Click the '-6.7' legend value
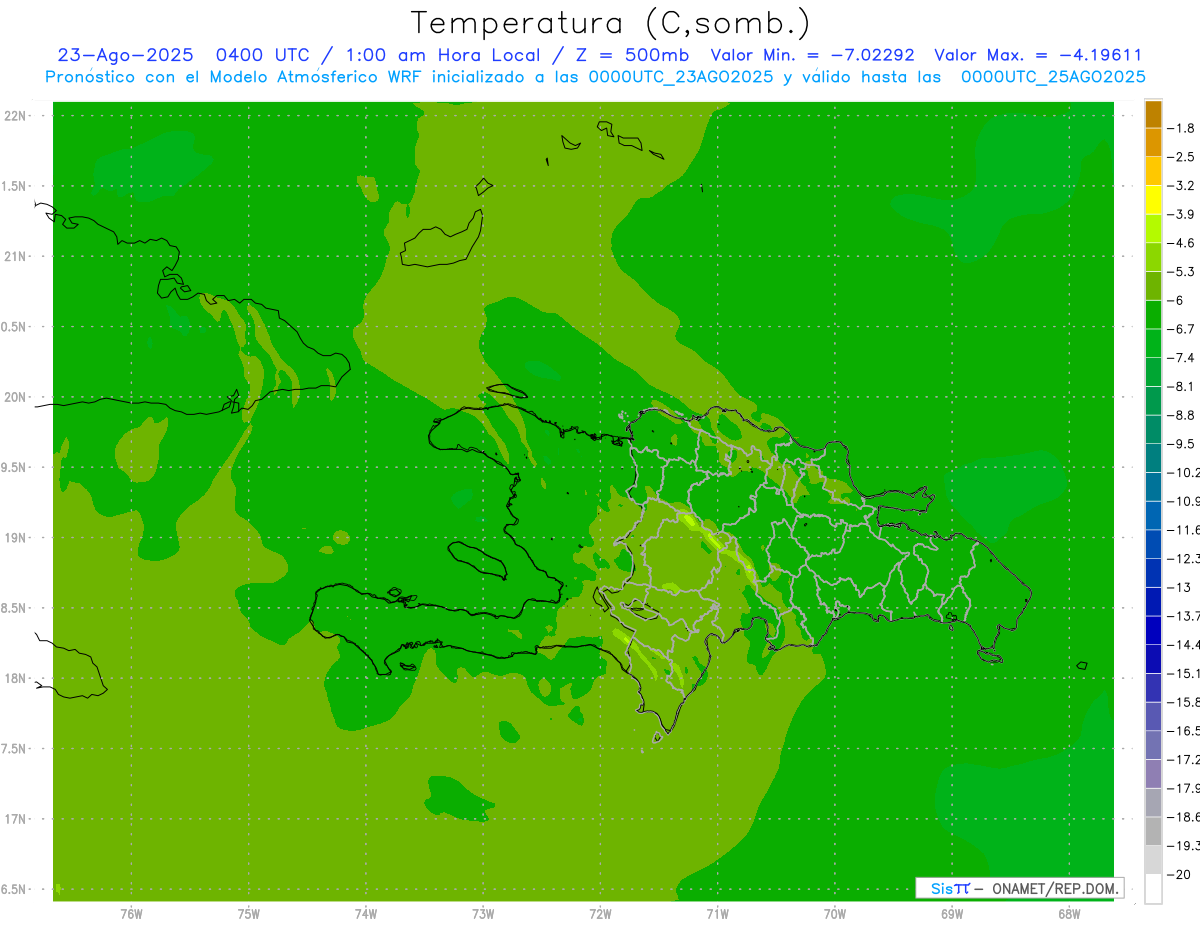Image resolution: width=1200 pixels, height=927 pixels. click(1181, 329)
